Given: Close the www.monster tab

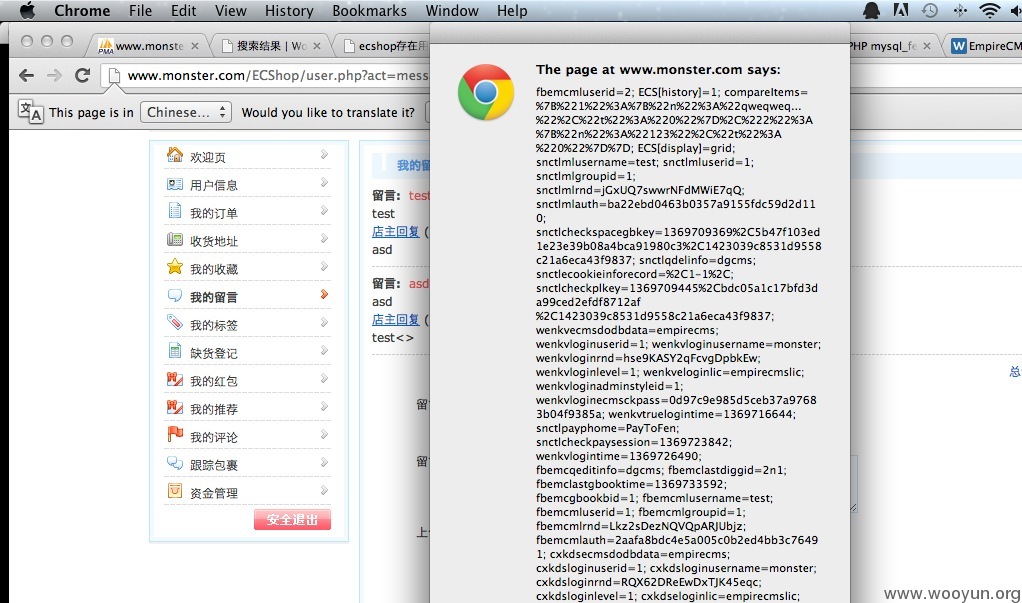Looking at the screenshot, I should pos(195,46).
